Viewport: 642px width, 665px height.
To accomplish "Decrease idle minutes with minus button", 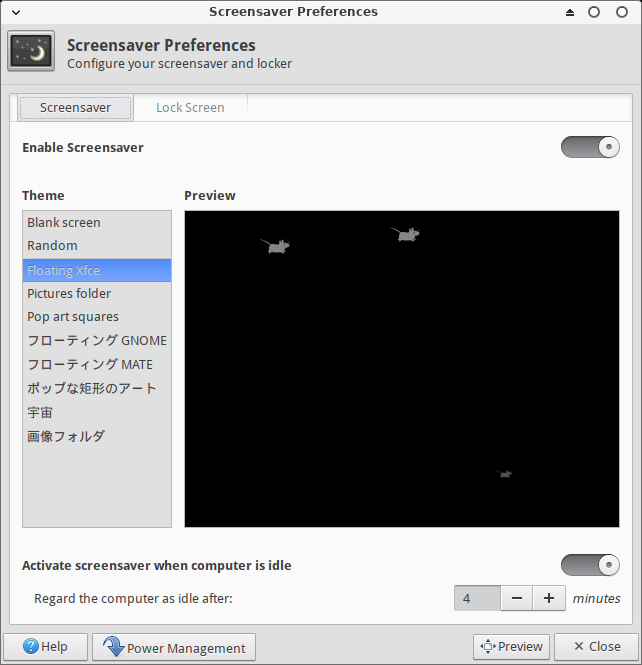I will [x=516, y=598].
